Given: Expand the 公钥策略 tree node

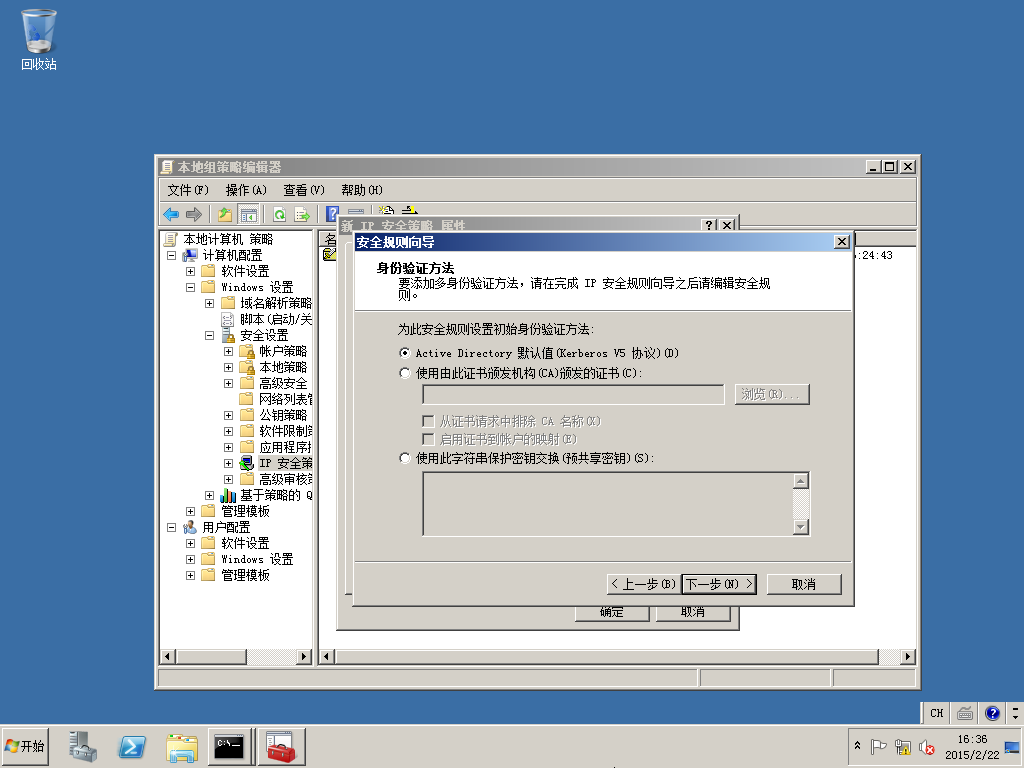Looking at the screenshot, I should 229,415.
